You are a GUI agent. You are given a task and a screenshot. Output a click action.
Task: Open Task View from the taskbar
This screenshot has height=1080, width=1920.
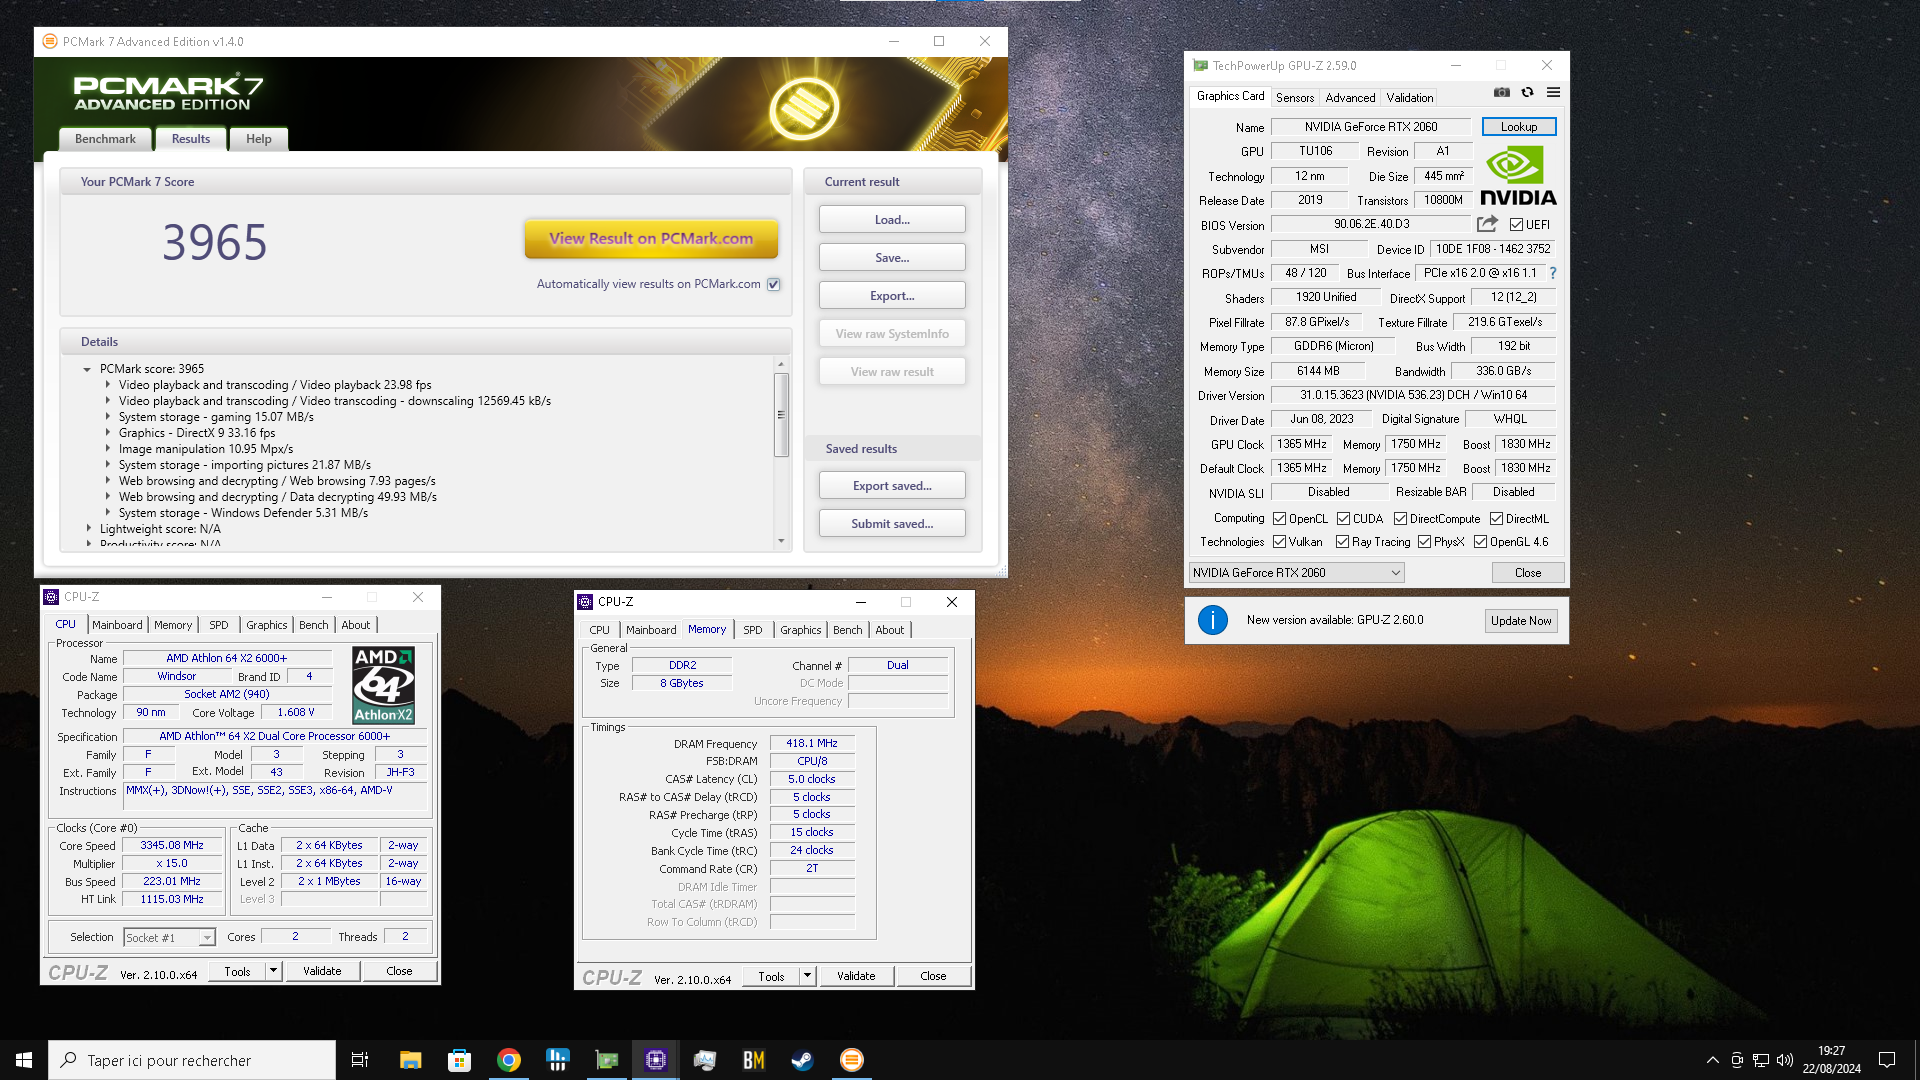click(x=360, y=1060)
